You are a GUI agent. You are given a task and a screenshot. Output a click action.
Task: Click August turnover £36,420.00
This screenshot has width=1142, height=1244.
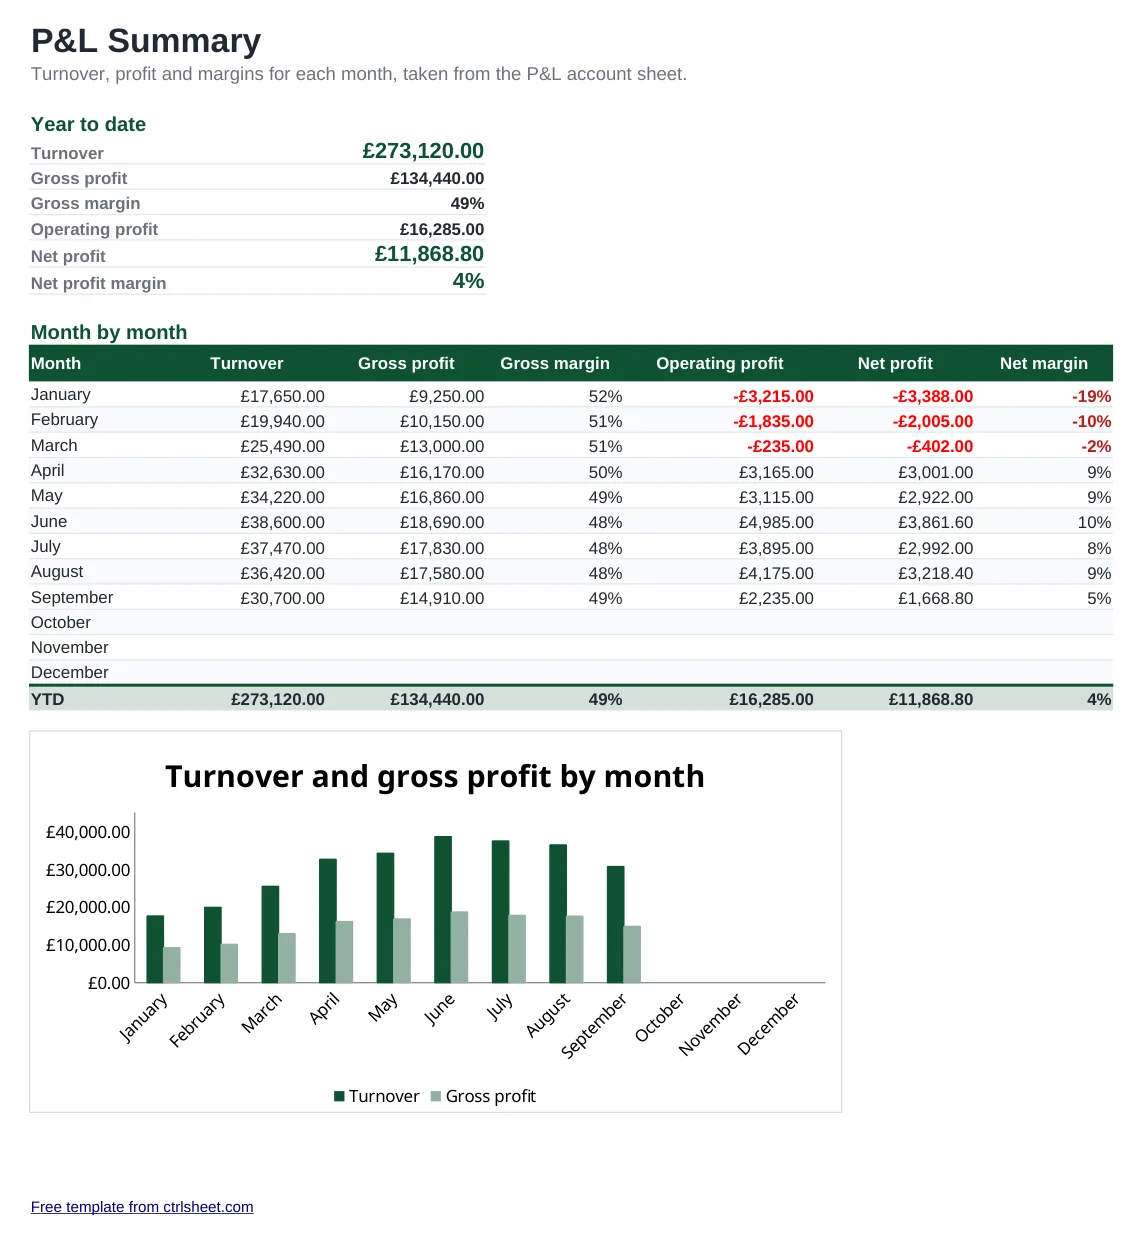(x=282, y=573)
